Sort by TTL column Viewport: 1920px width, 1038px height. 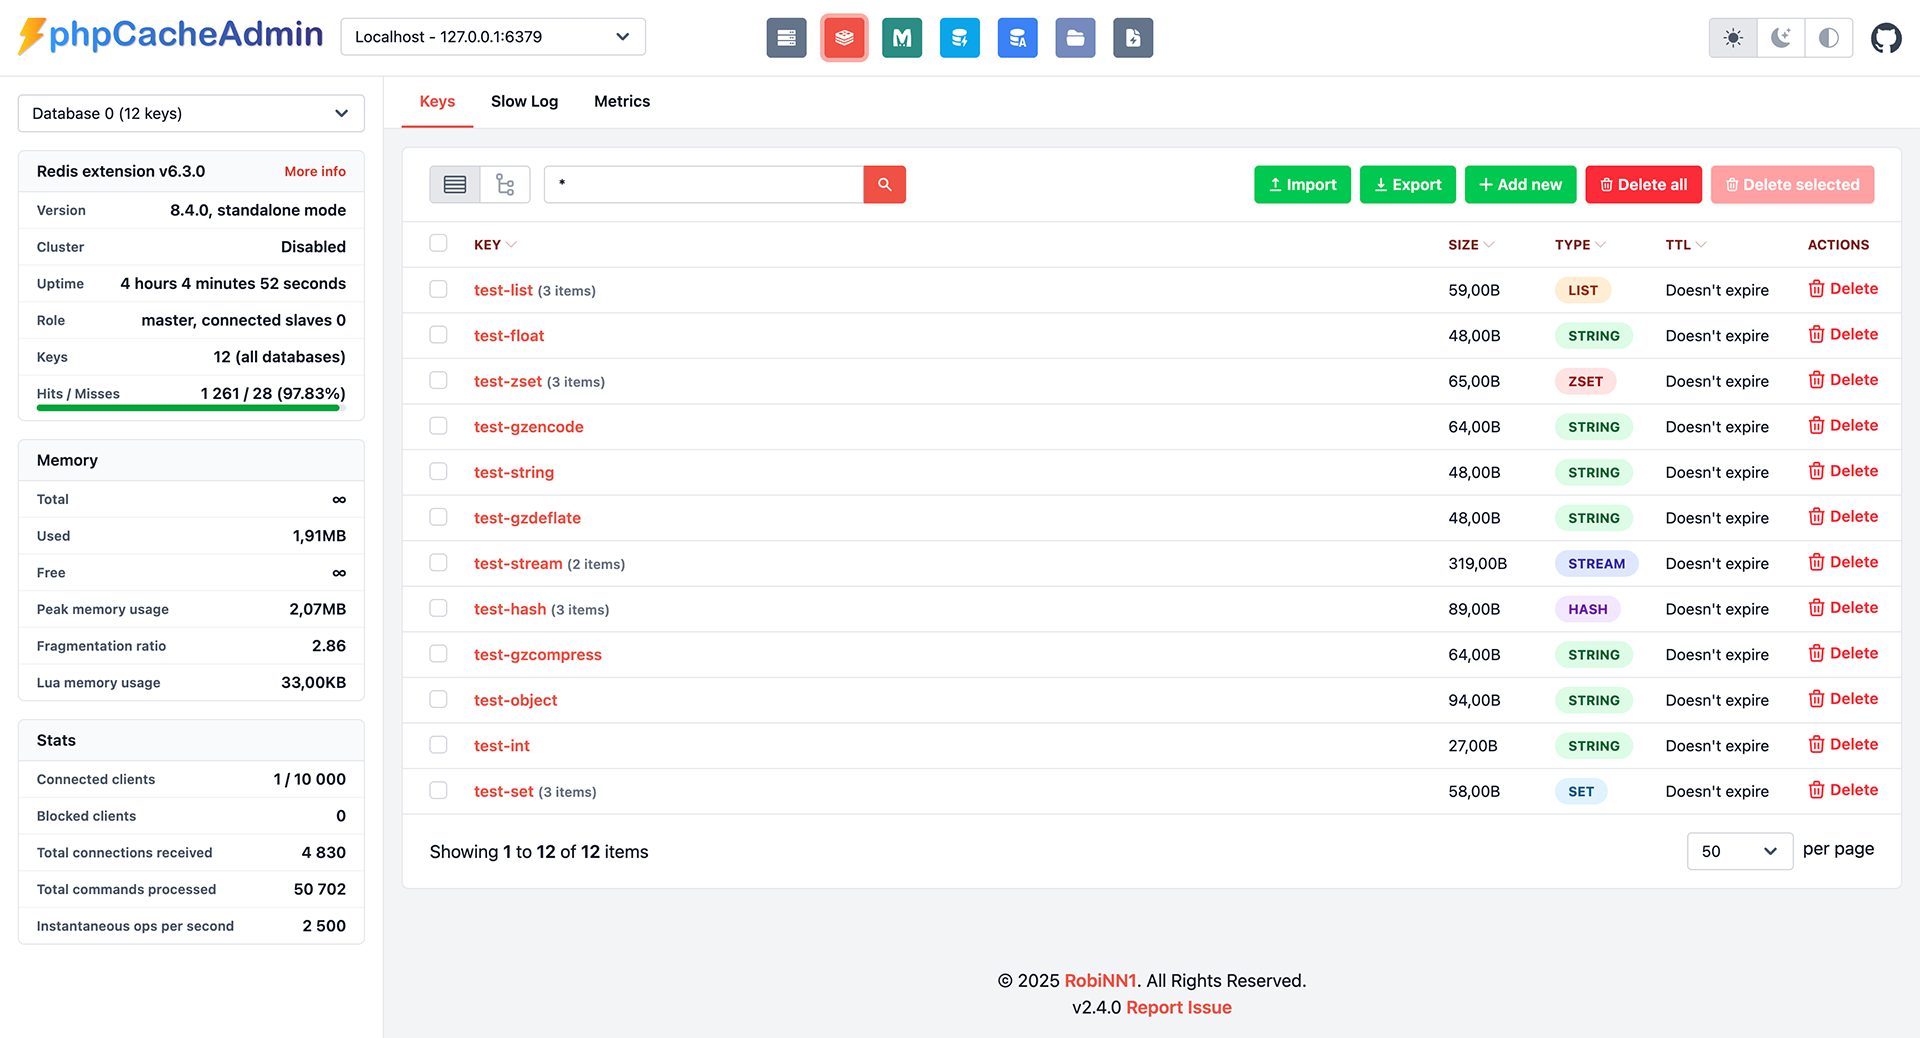pos(1686,245)
